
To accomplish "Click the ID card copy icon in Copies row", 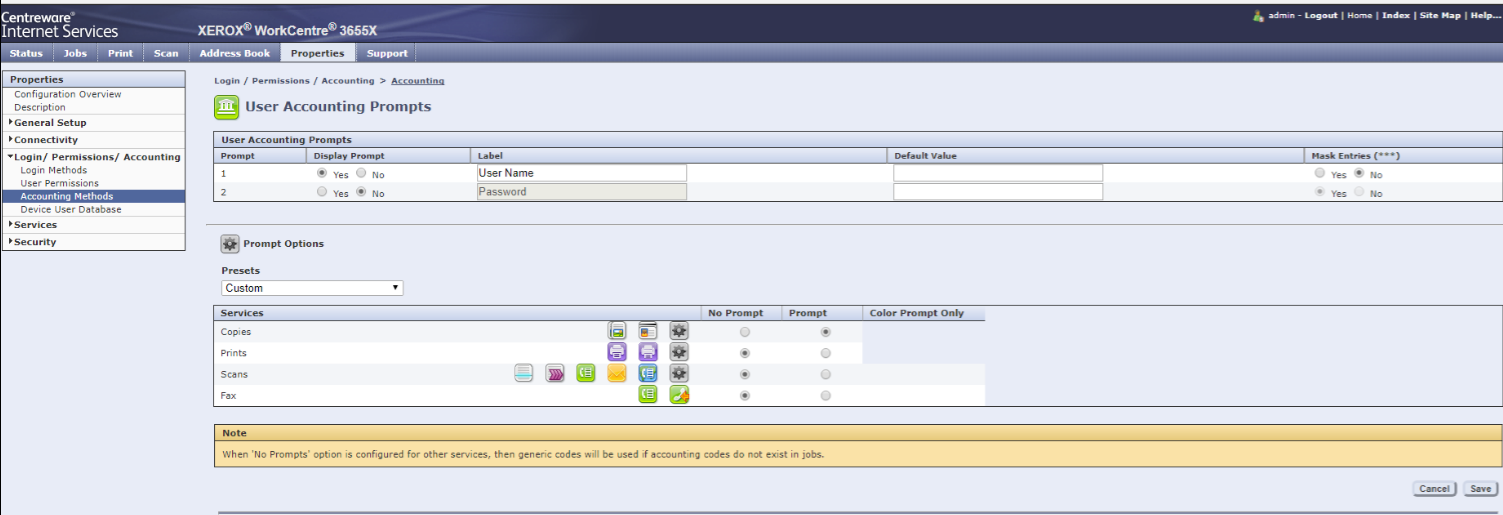I will 648,331.
